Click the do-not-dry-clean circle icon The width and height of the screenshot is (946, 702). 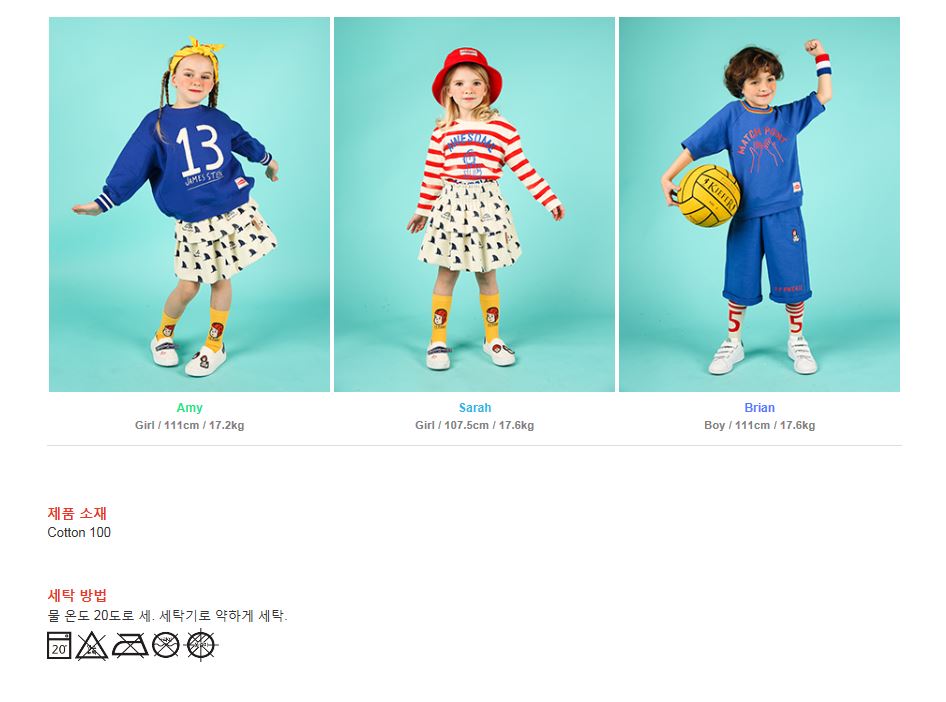(166, 645)
